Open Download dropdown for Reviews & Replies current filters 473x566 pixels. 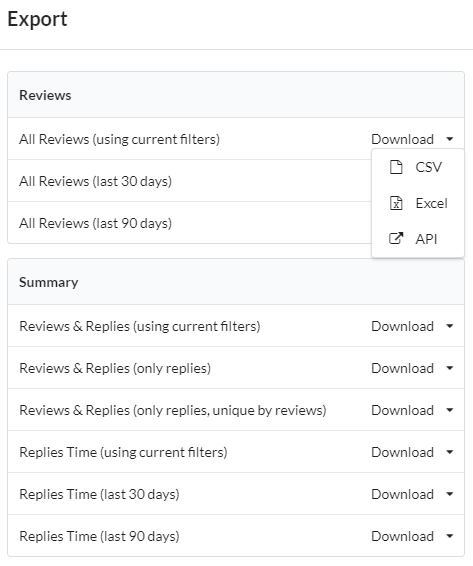pos(412,326)
